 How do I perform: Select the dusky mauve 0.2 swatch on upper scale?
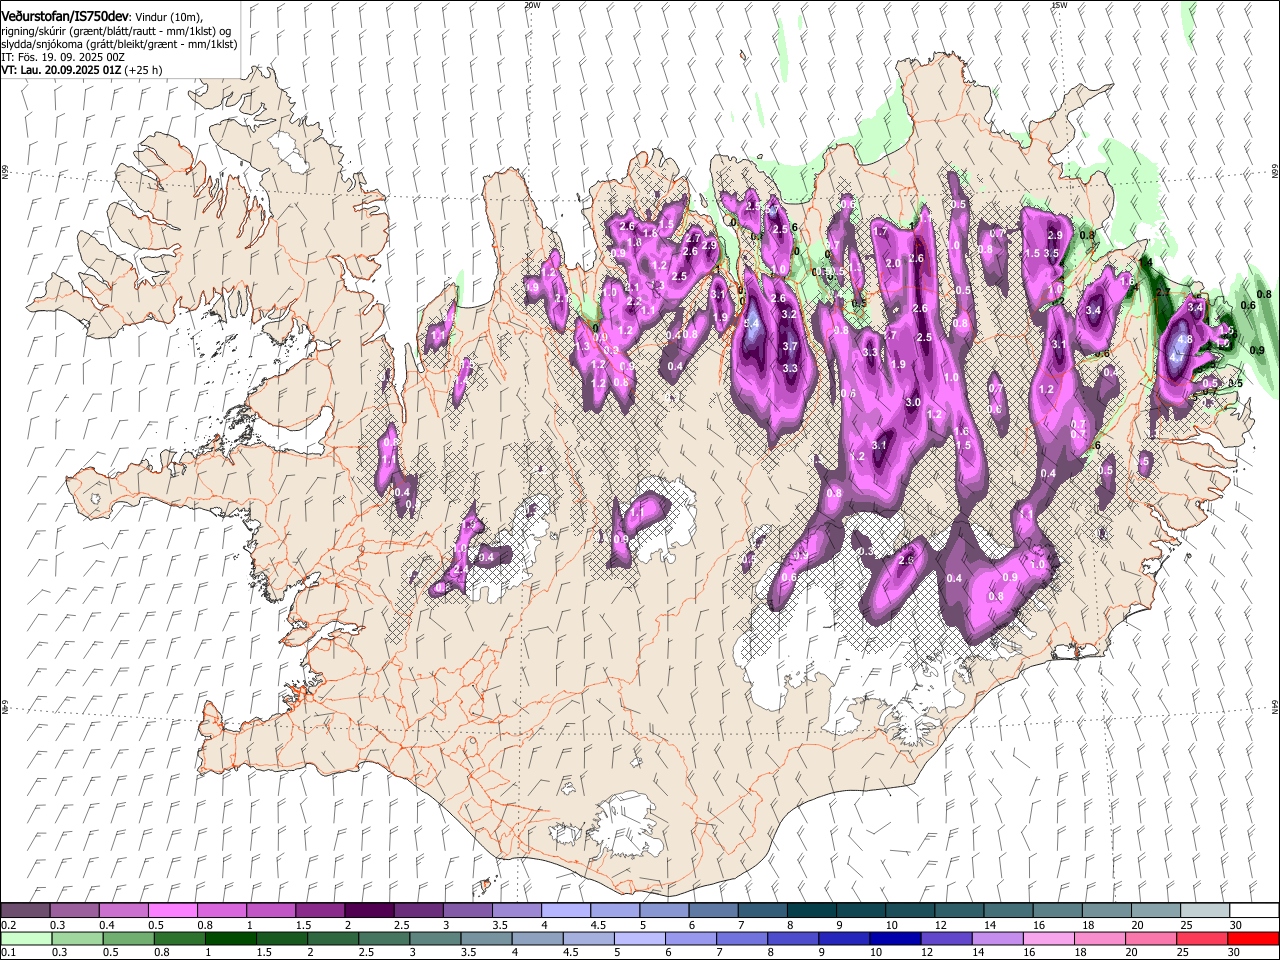click(25, 911)
